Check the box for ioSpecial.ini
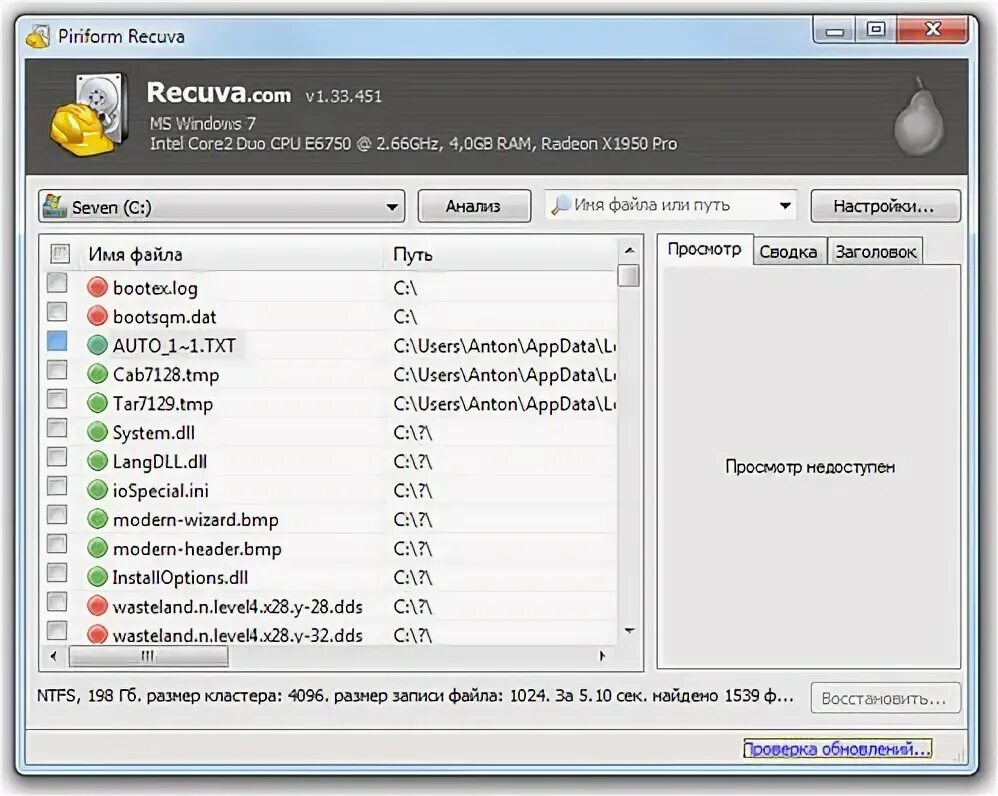The width and height of the screenshot is (998, 796). tap(57, 485)
